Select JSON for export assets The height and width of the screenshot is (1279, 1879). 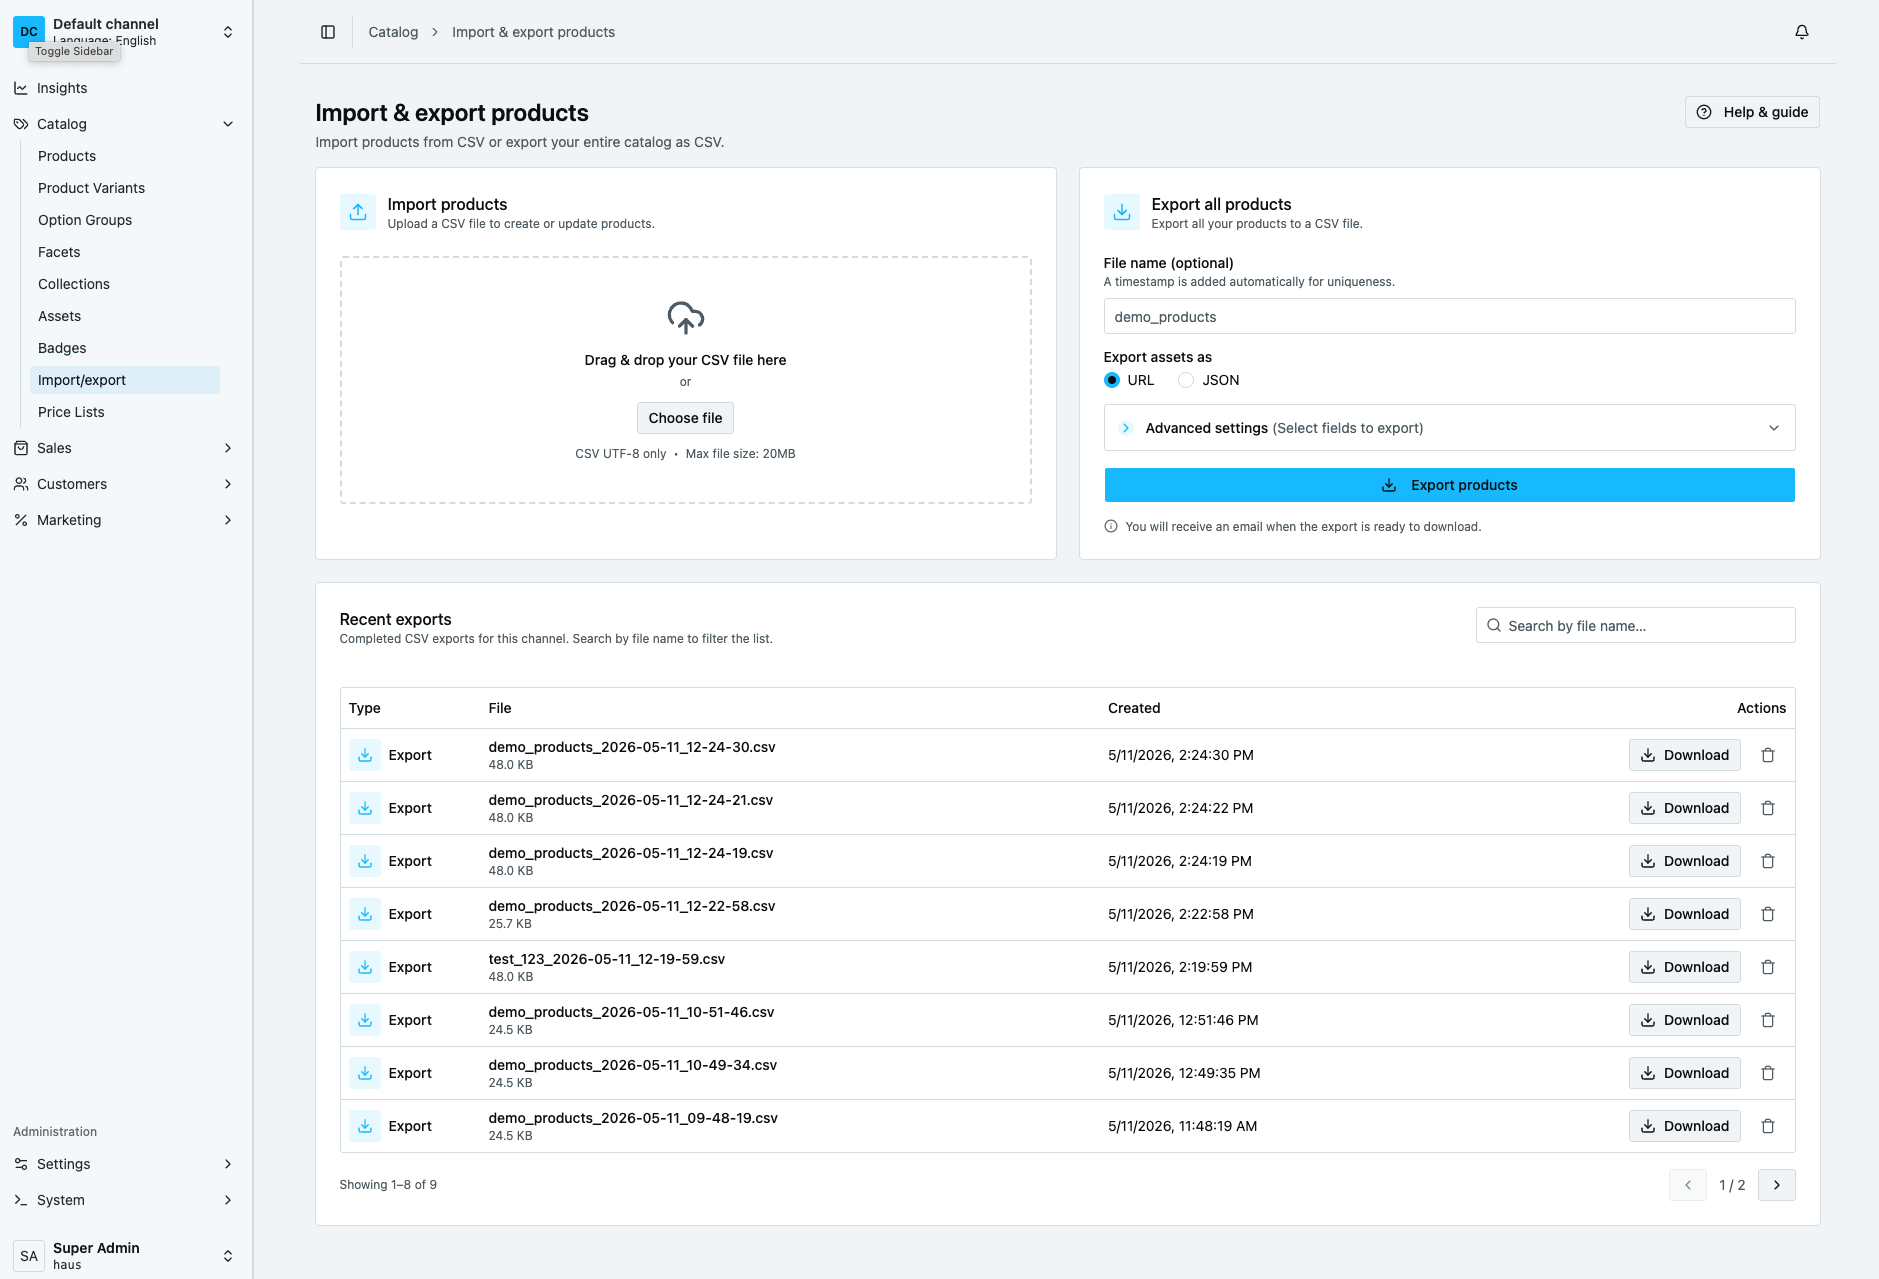pyautogui.click(x=1186, y=380)
